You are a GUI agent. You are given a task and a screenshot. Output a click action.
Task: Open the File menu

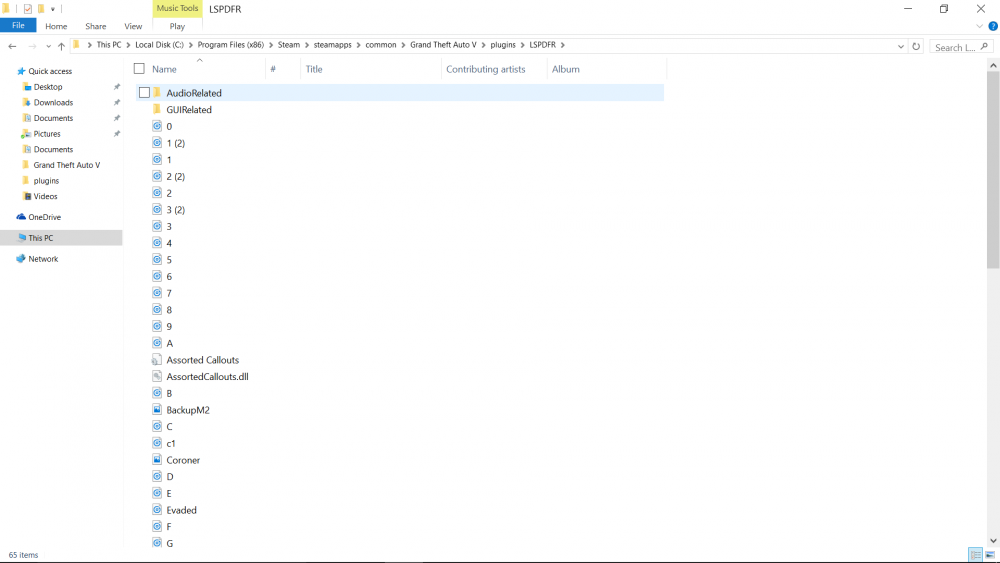click(x=18, y=26)
